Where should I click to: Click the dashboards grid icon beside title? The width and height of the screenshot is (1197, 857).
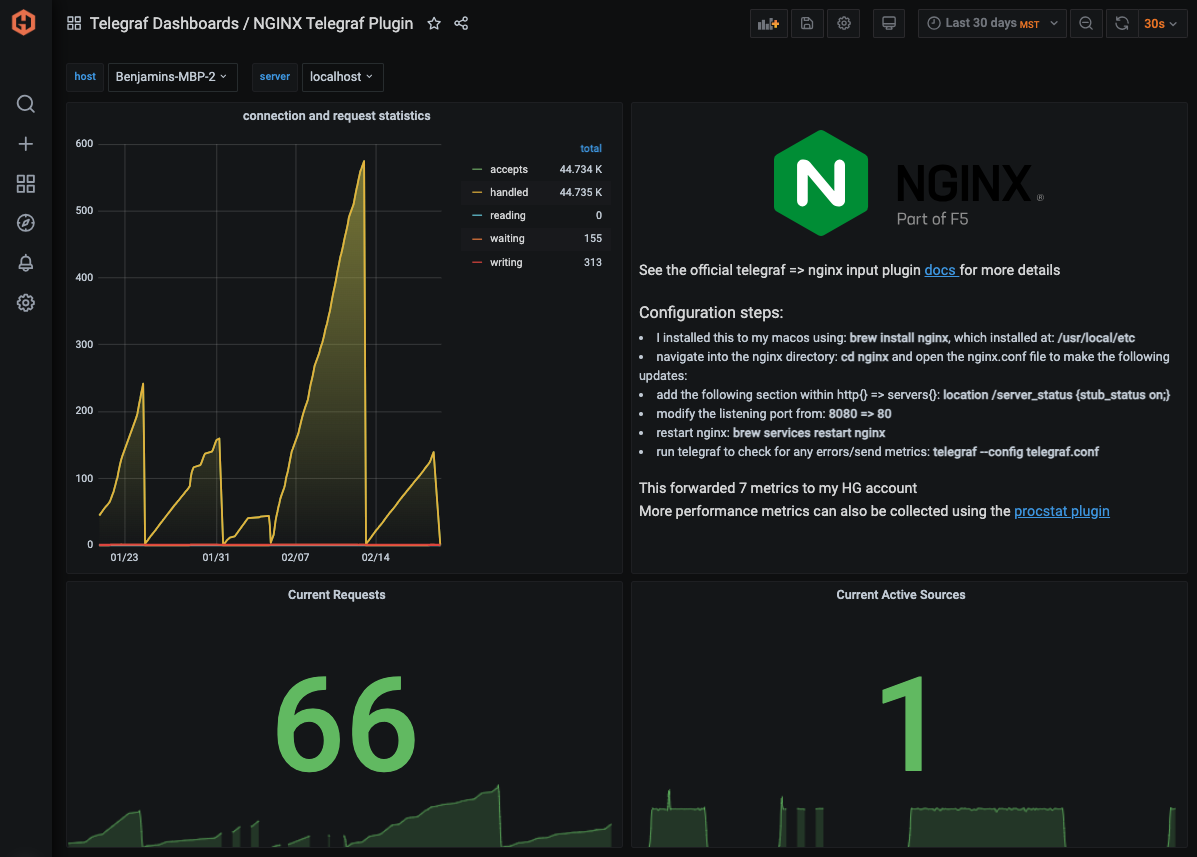74,24
